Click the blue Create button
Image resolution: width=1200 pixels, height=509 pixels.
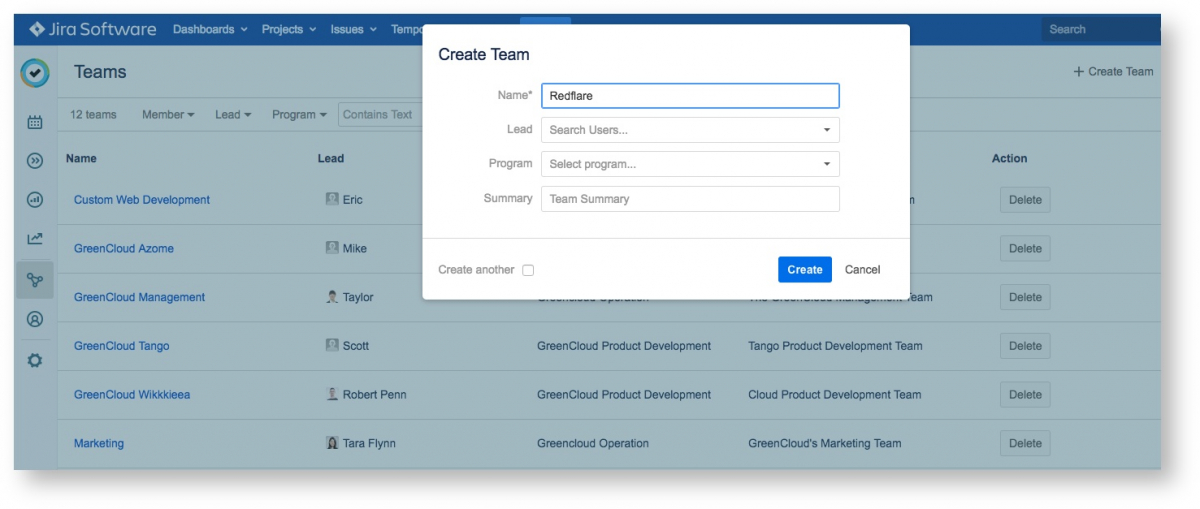pos(804,270)
